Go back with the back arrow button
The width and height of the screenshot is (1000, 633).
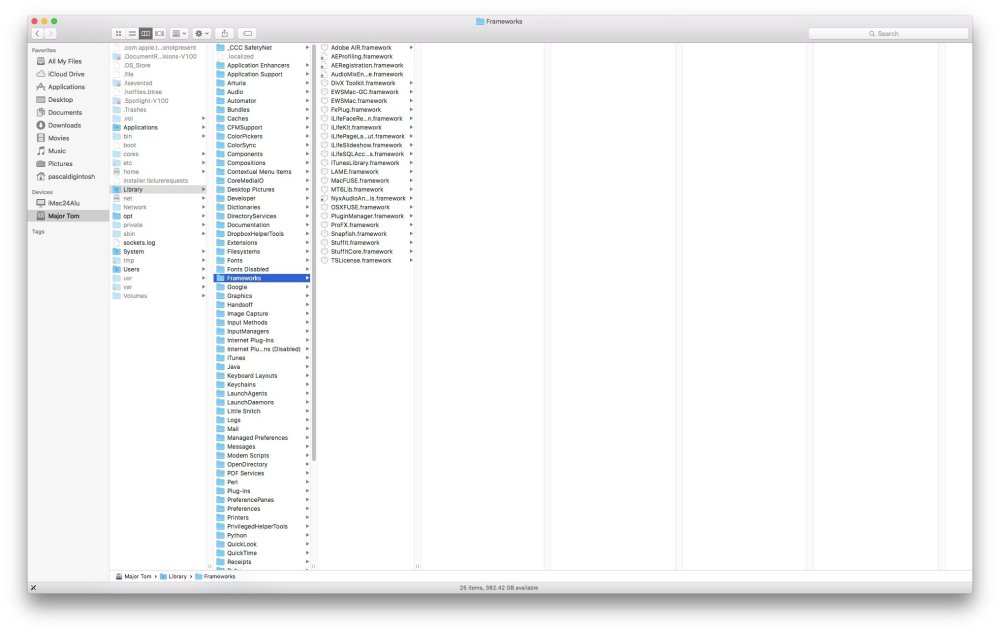point(38,33)
